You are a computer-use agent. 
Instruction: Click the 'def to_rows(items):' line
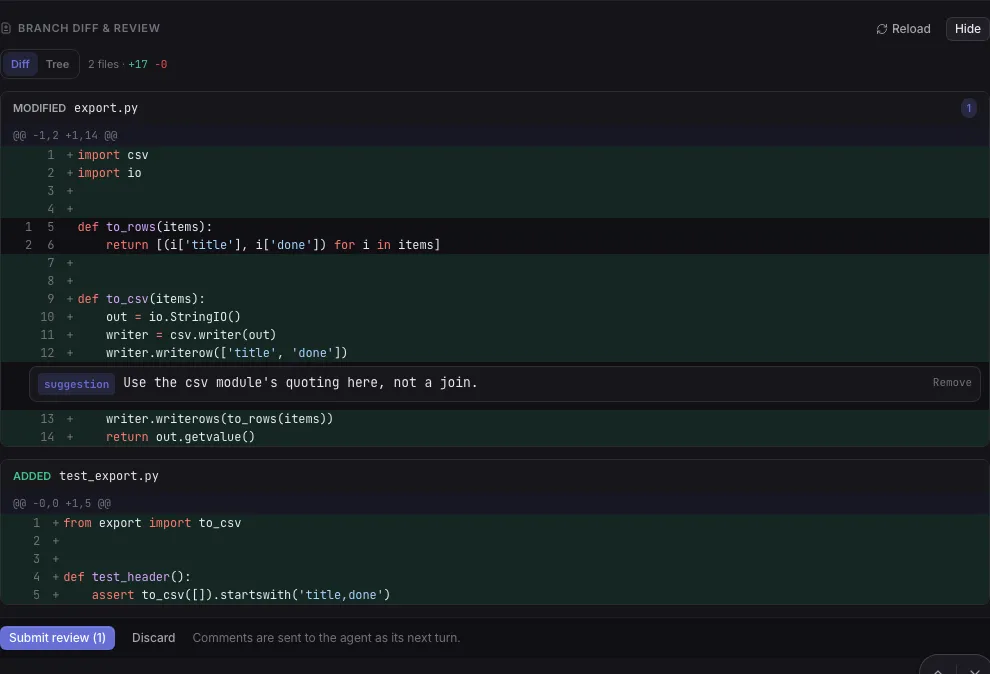coord(495,227)
